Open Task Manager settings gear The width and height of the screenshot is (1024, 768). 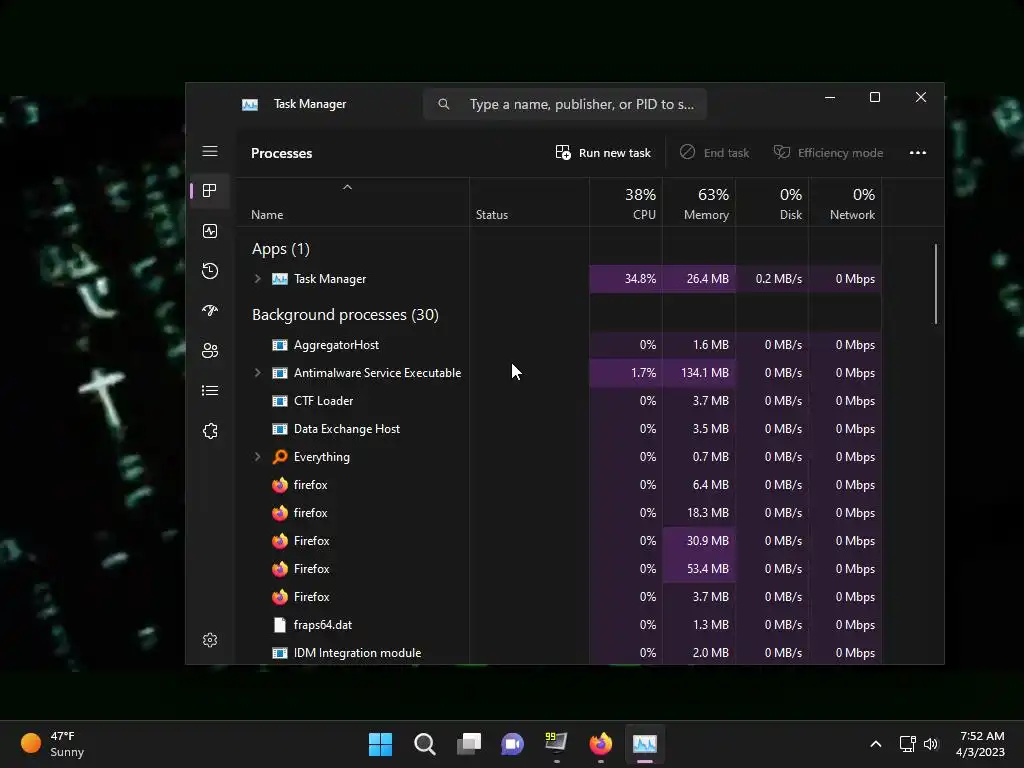coord(210,640)
